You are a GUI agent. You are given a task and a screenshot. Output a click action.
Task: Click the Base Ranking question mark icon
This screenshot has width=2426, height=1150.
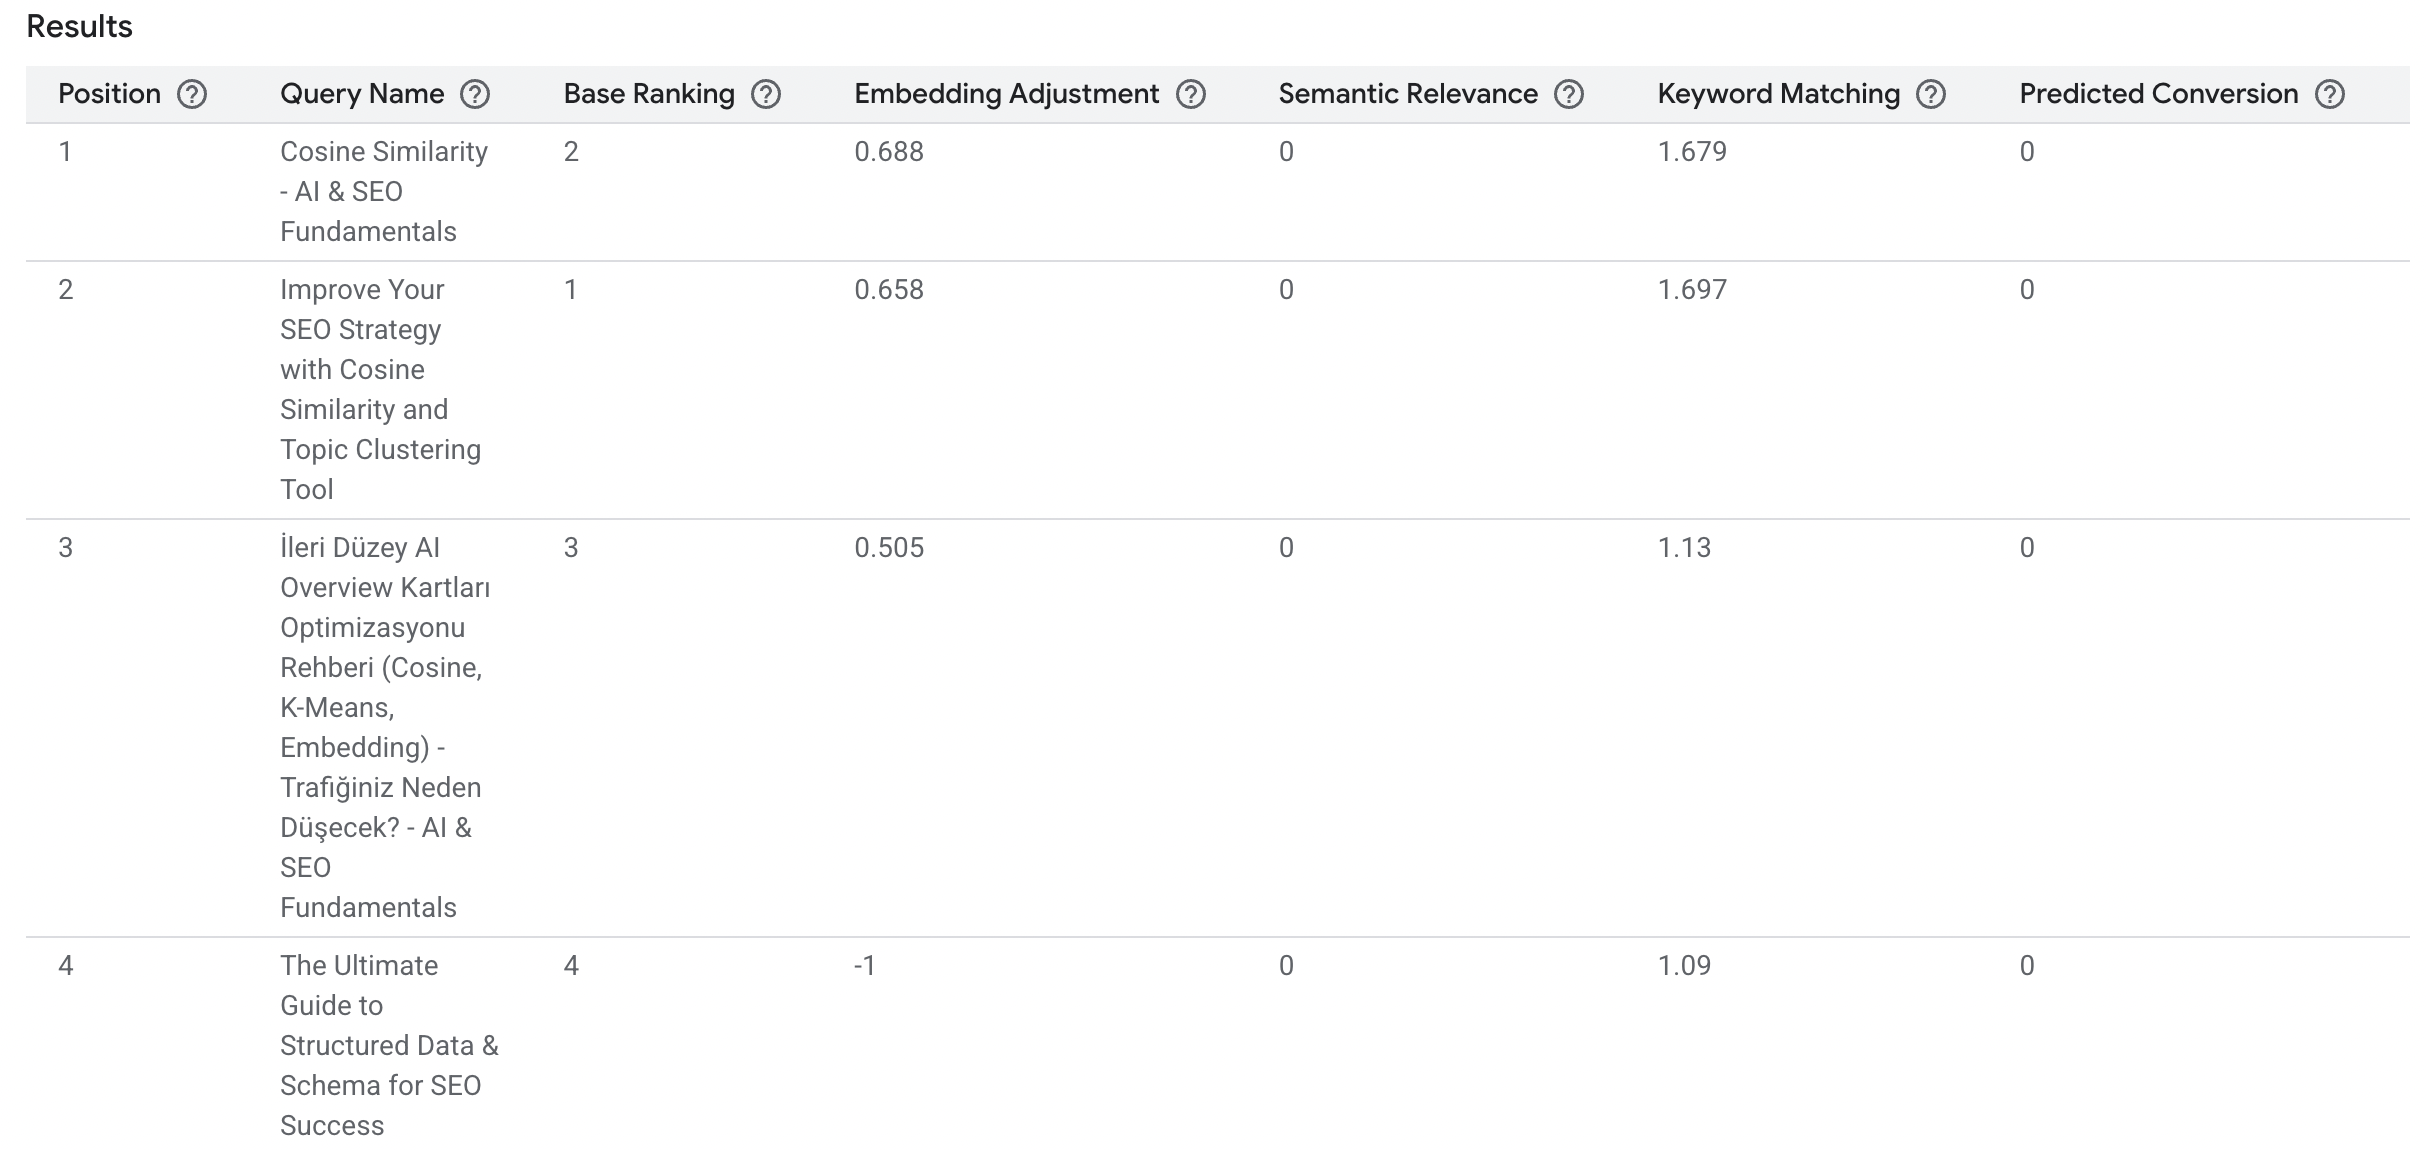(766, 95)
